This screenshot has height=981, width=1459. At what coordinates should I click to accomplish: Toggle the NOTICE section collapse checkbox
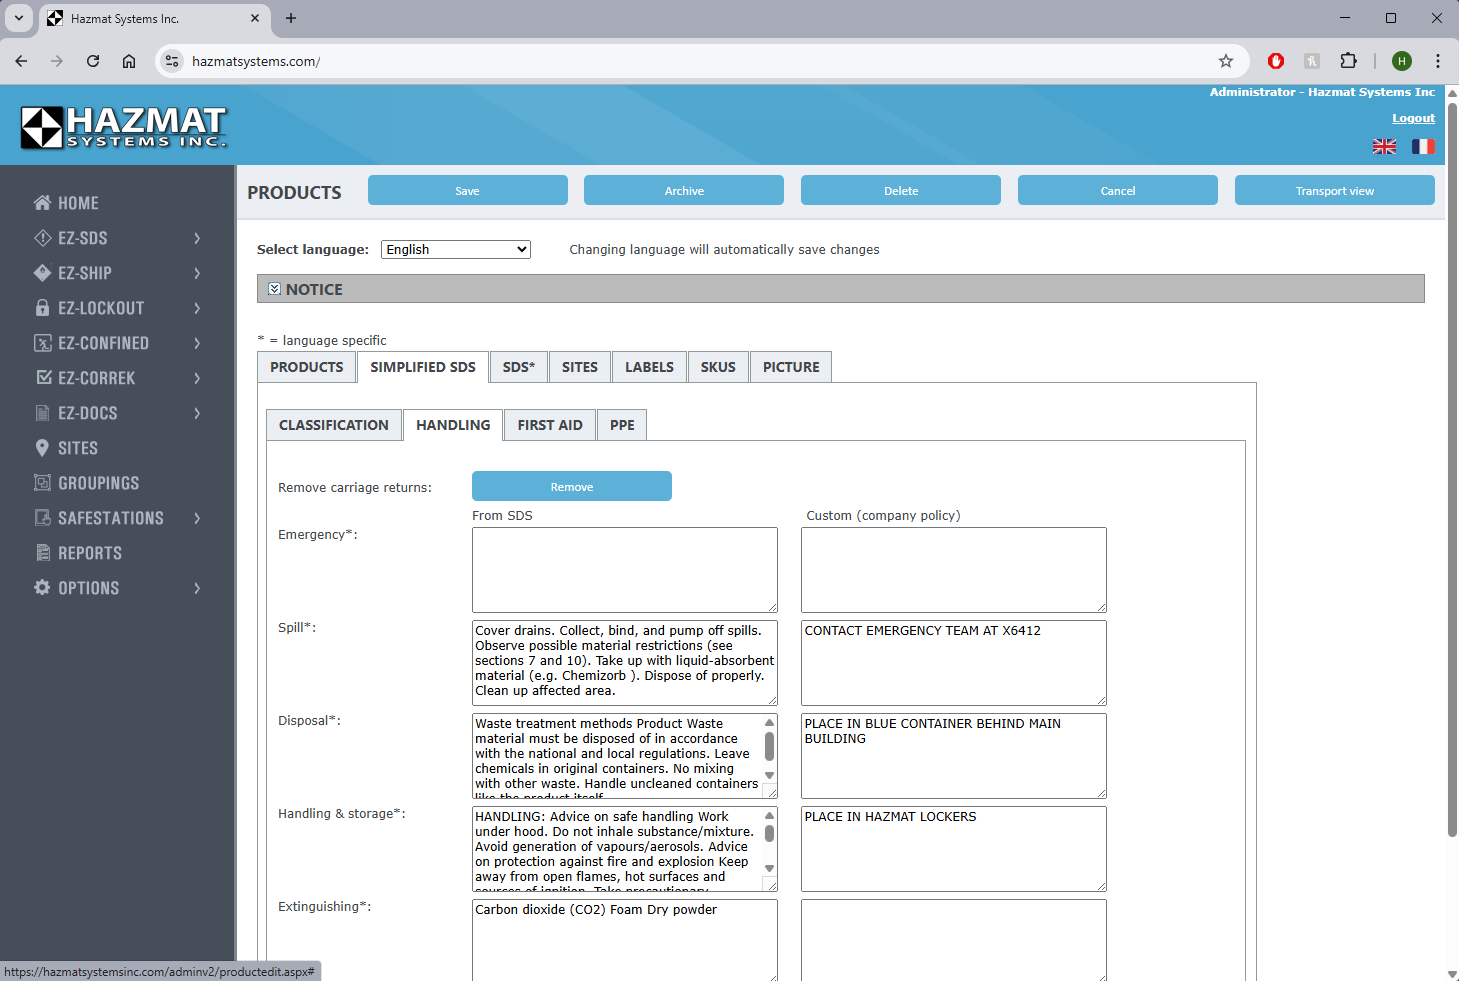coord(274,289)
